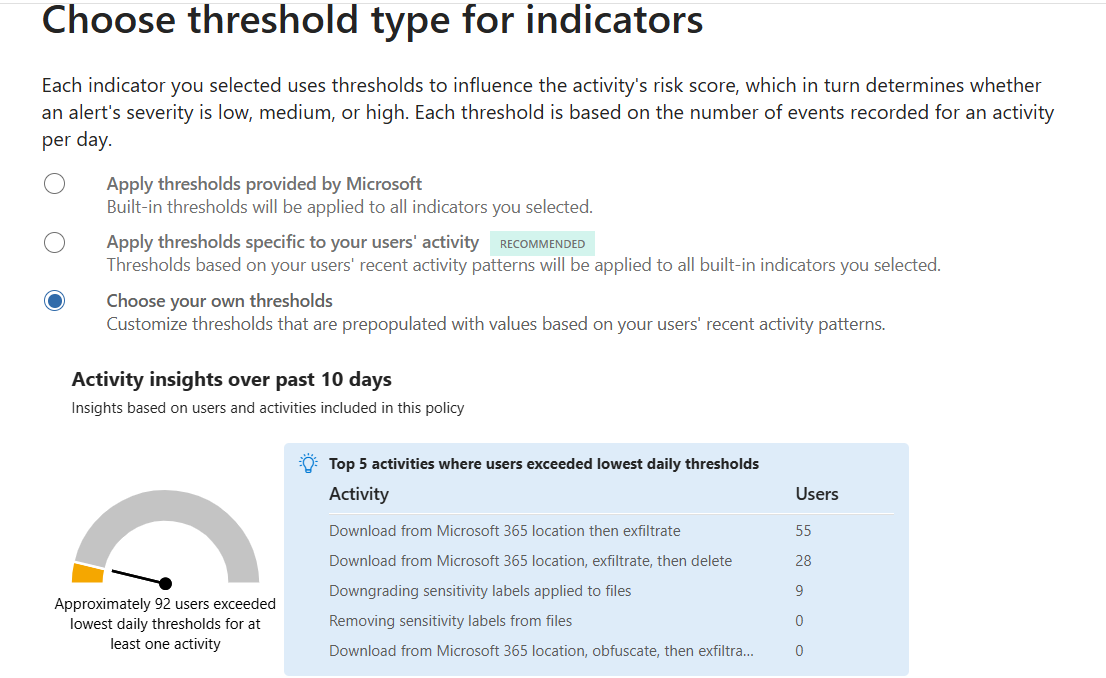Click Download from Microsoft 365 location then exfiltrate
This screenshot has width=1106, height=678.
504,531
